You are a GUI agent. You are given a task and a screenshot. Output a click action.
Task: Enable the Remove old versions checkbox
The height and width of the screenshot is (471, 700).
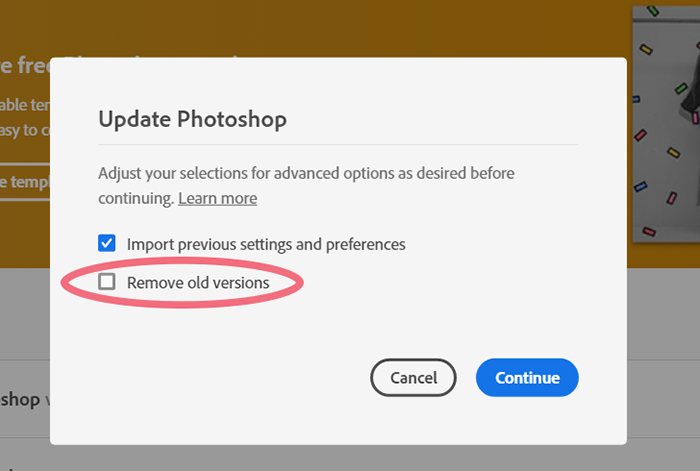pyautogui.click(x=107, y=282)
